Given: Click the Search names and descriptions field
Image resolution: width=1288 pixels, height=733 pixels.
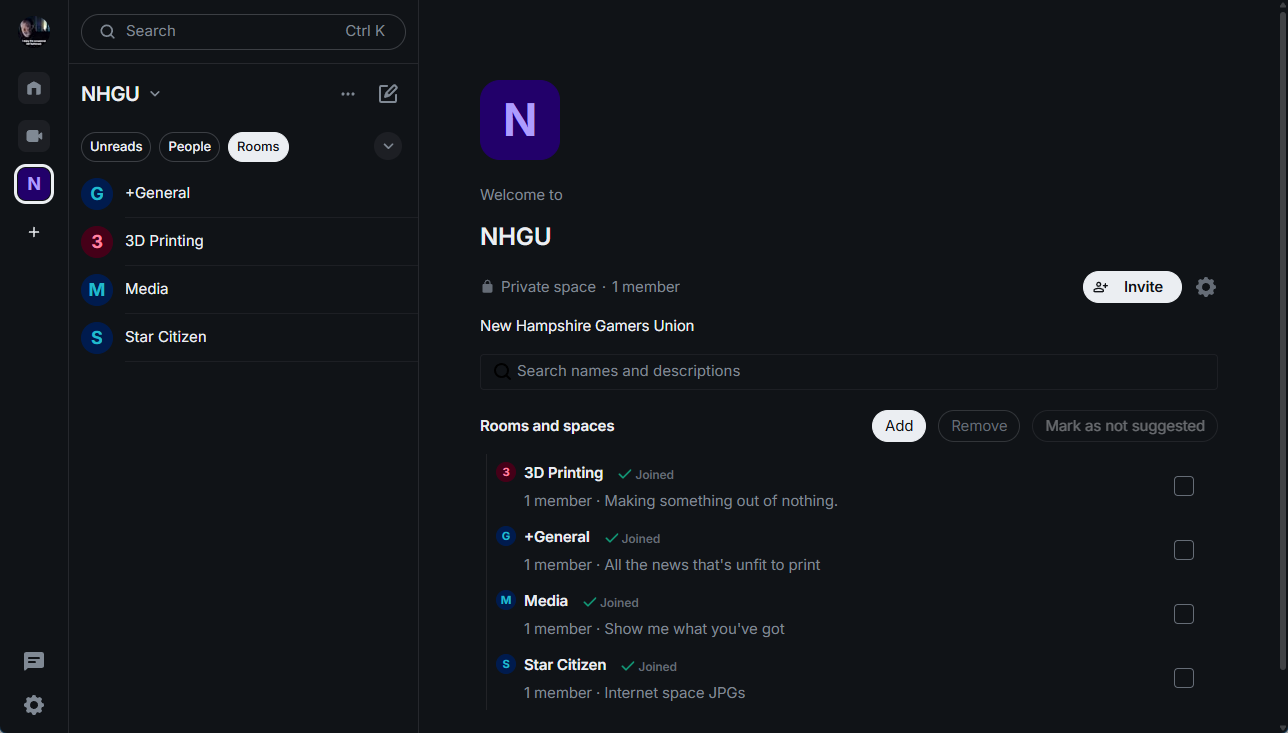Looking at the screenshot, I should [x=848, y=371].
